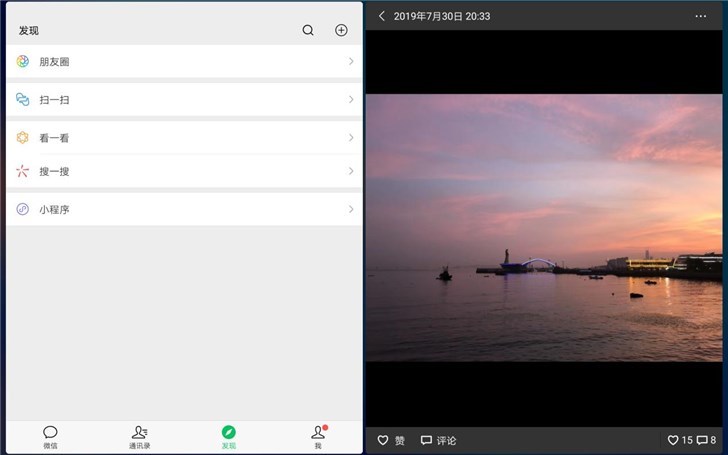
Task: Switch to the 微信 chats tab
Action: [x=50, y=437]
